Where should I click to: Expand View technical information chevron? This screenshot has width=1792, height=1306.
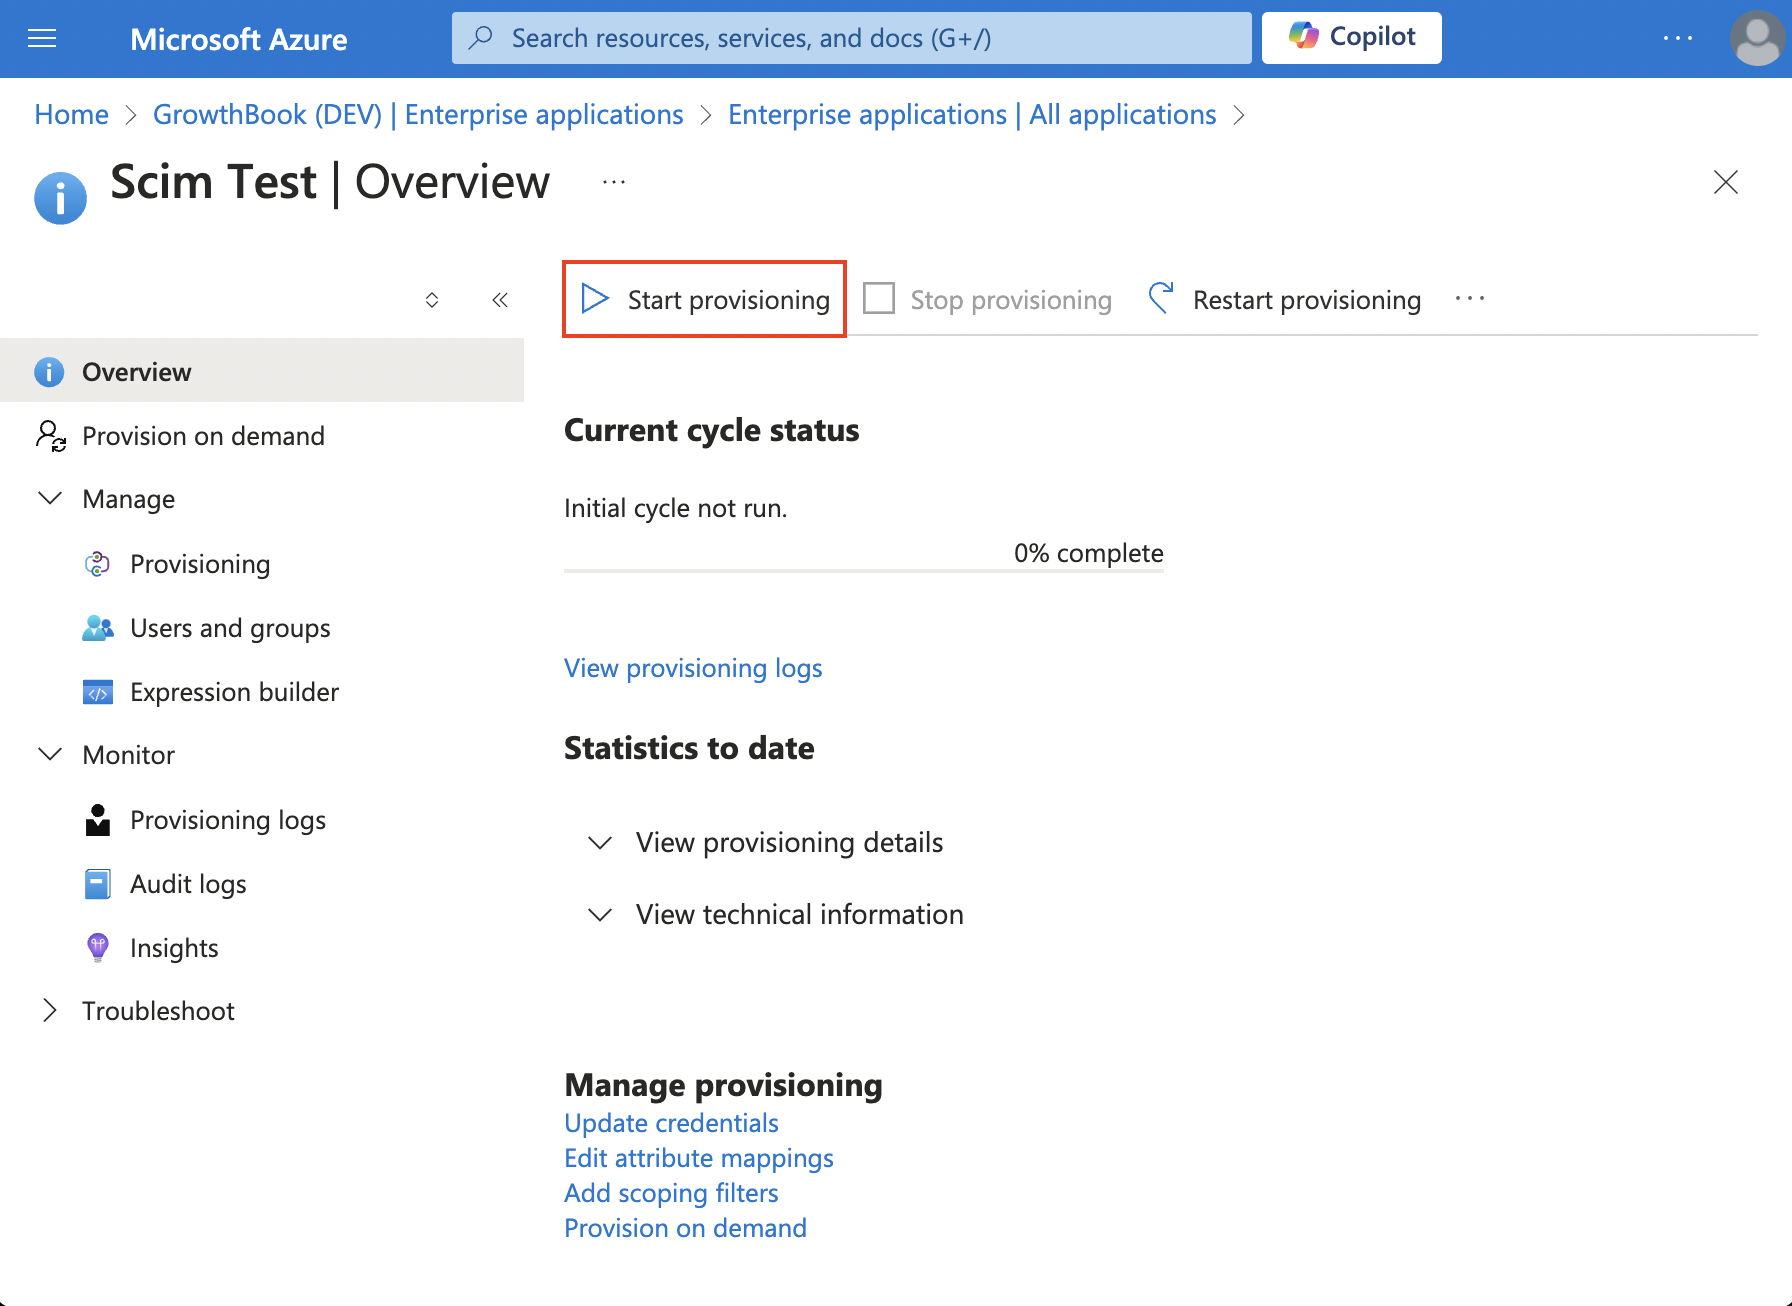click(x=600, y=914)
